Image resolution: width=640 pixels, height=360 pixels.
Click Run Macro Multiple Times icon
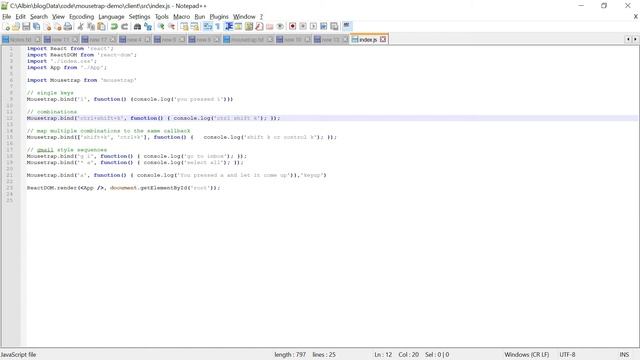tap(324, 27)
